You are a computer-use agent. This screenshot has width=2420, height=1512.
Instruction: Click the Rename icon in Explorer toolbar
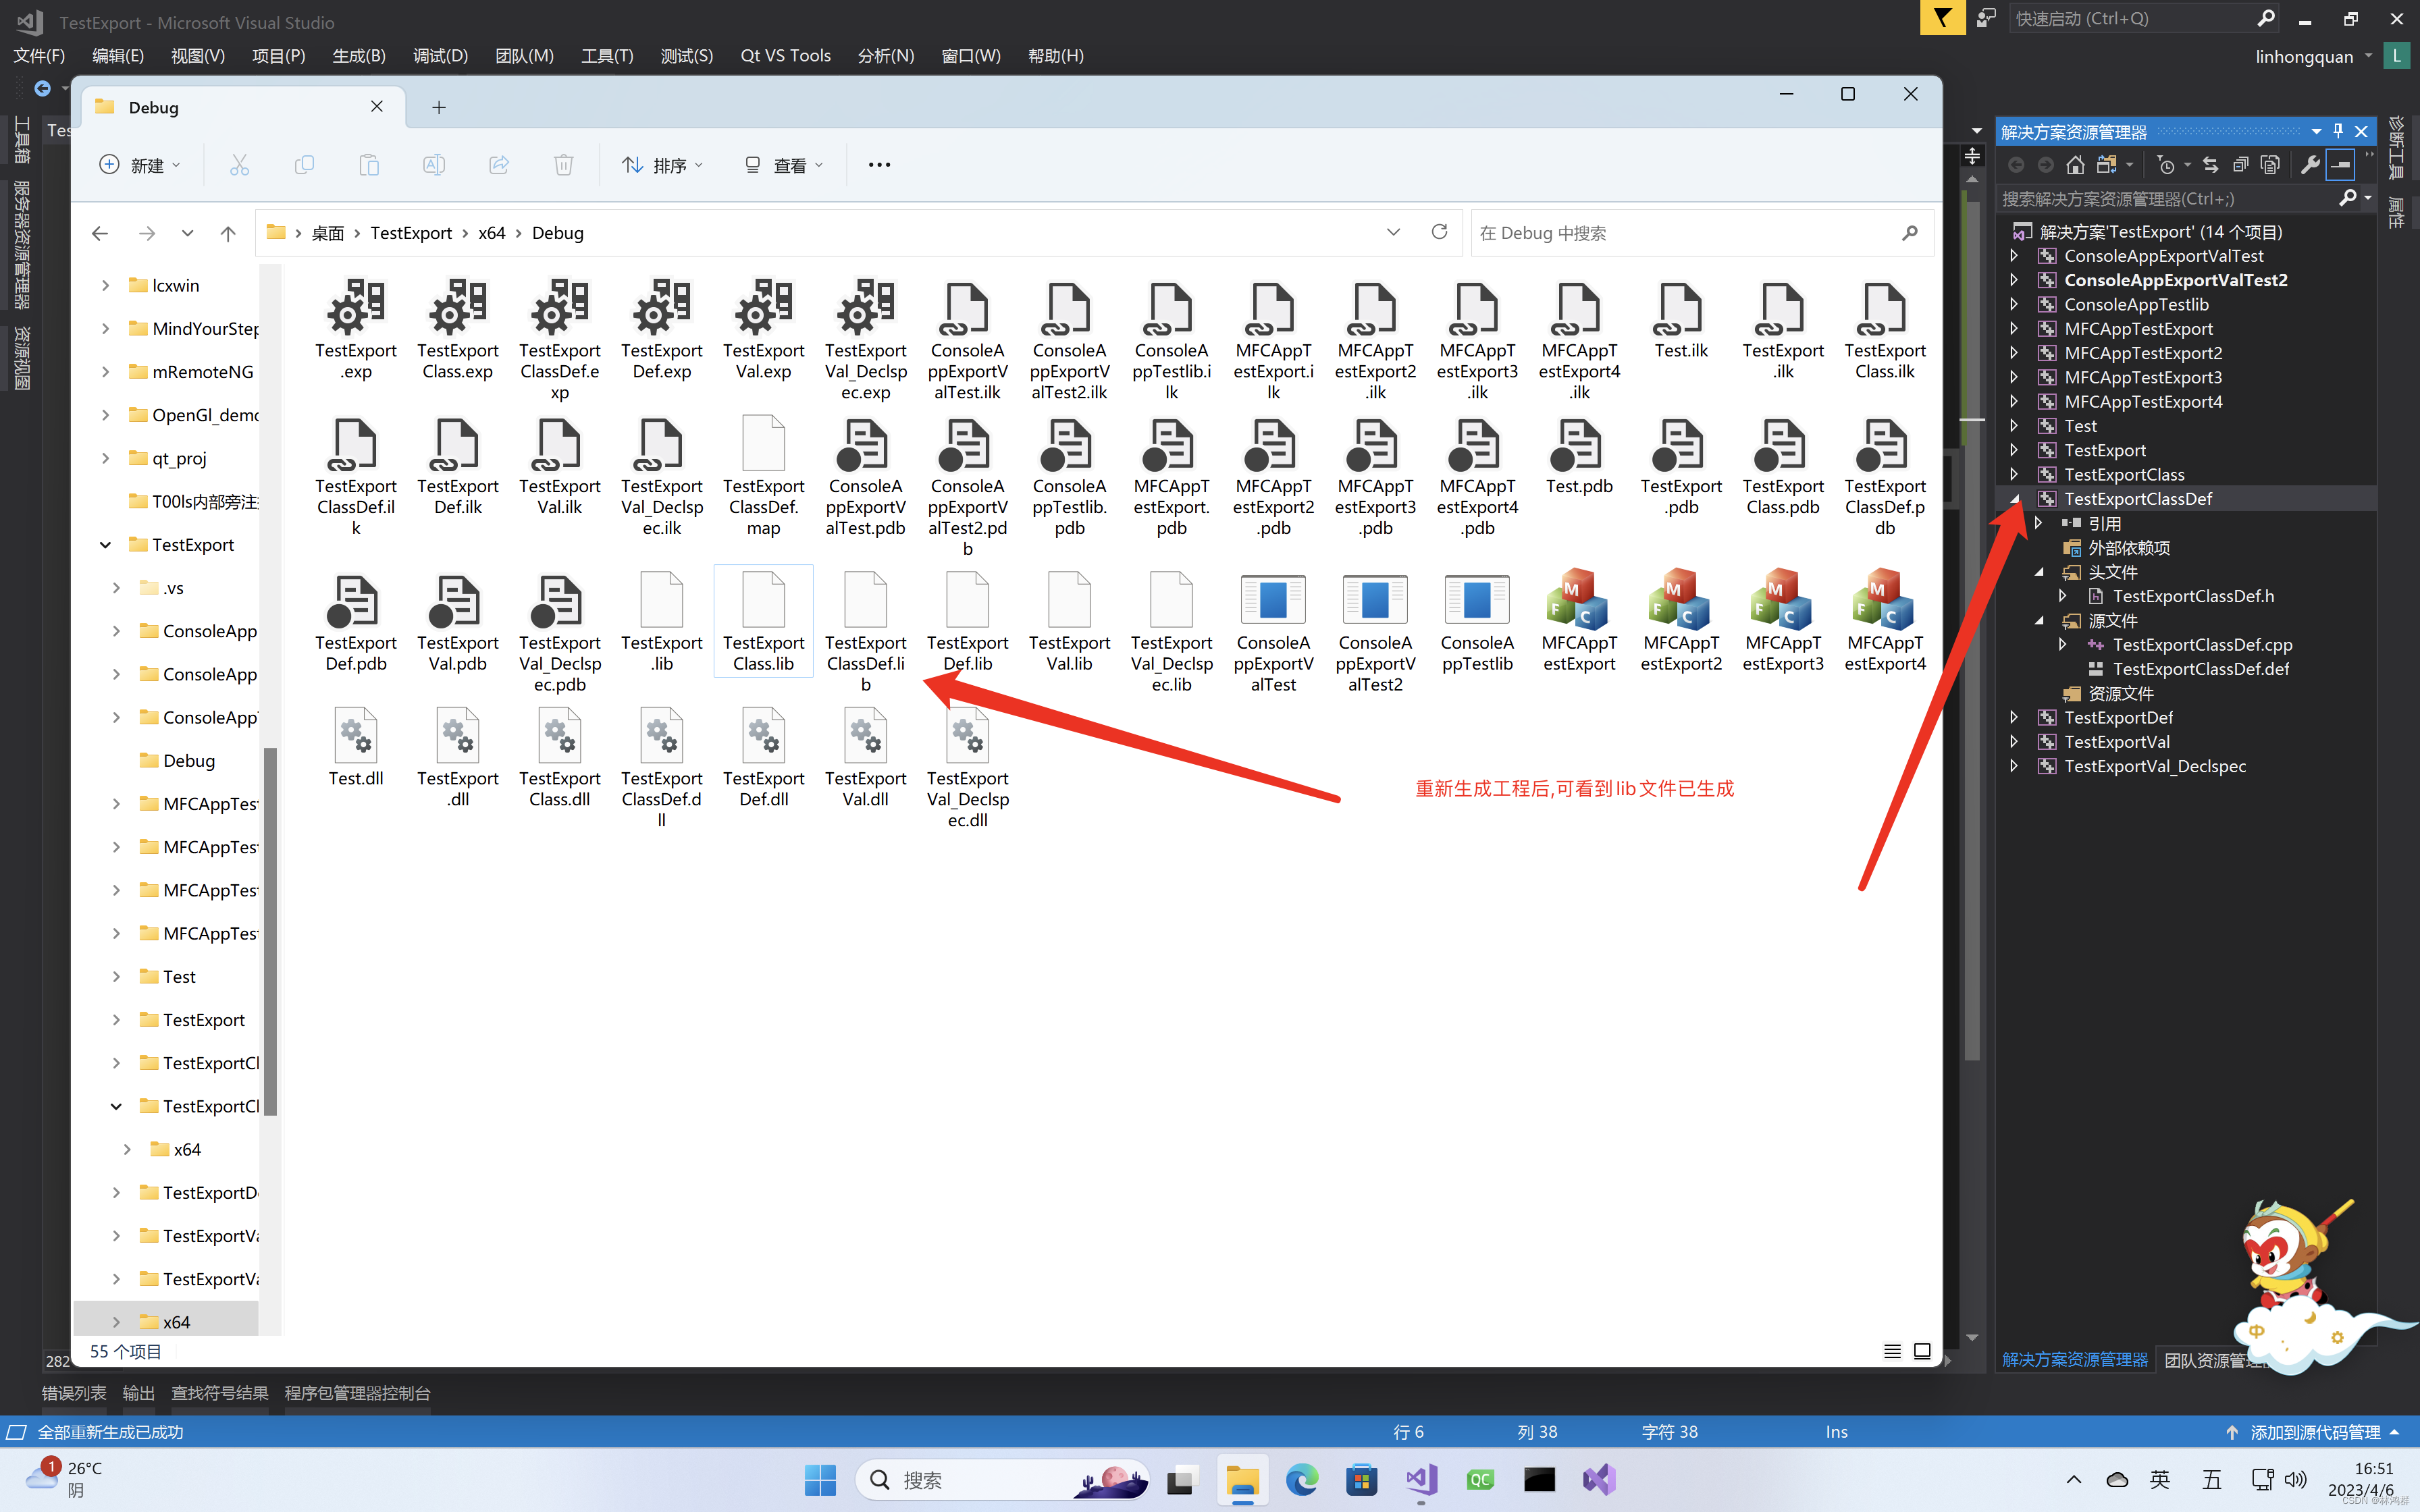click(x=434, y=165)
